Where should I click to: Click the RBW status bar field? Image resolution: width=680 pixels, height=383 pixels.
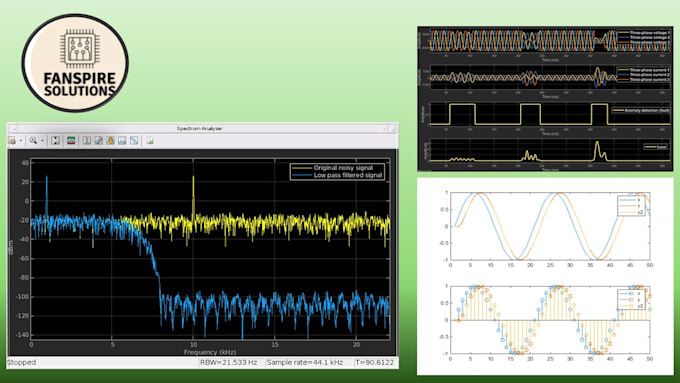[229, 362]
